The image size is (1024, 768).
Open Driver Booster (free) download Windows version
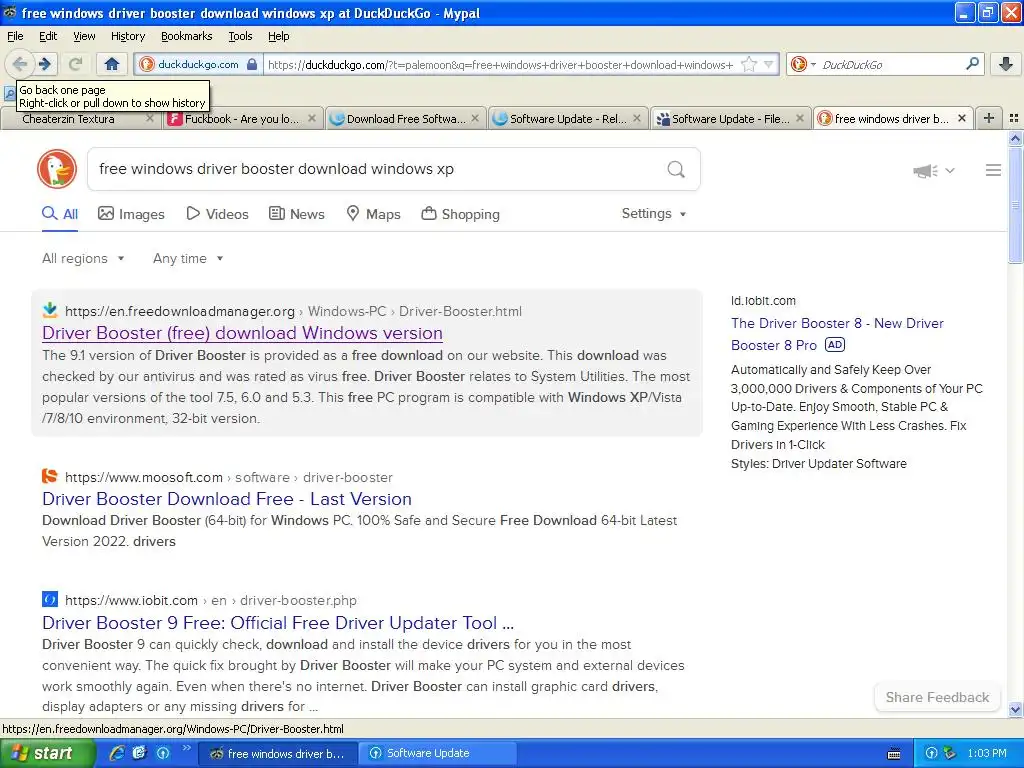[x=242, y=333]
